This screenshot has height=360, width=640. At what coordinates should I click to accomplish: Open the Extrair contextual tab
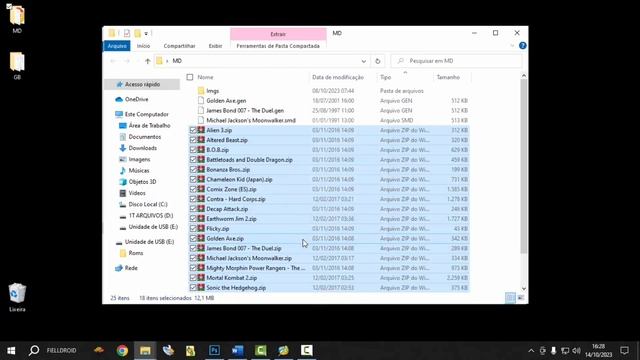(278, 34)
